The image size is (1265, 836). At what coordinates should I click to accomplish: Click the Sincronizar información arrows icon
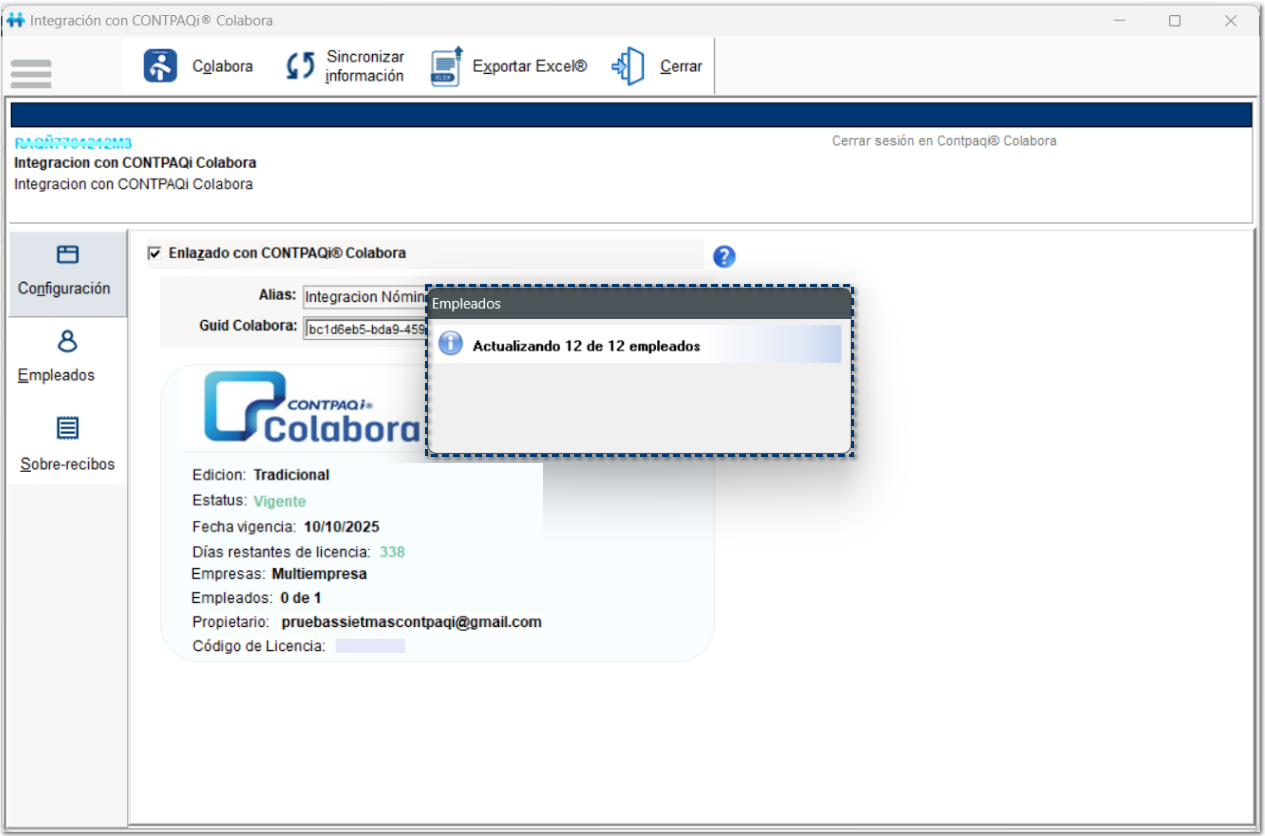pos(300,67)
